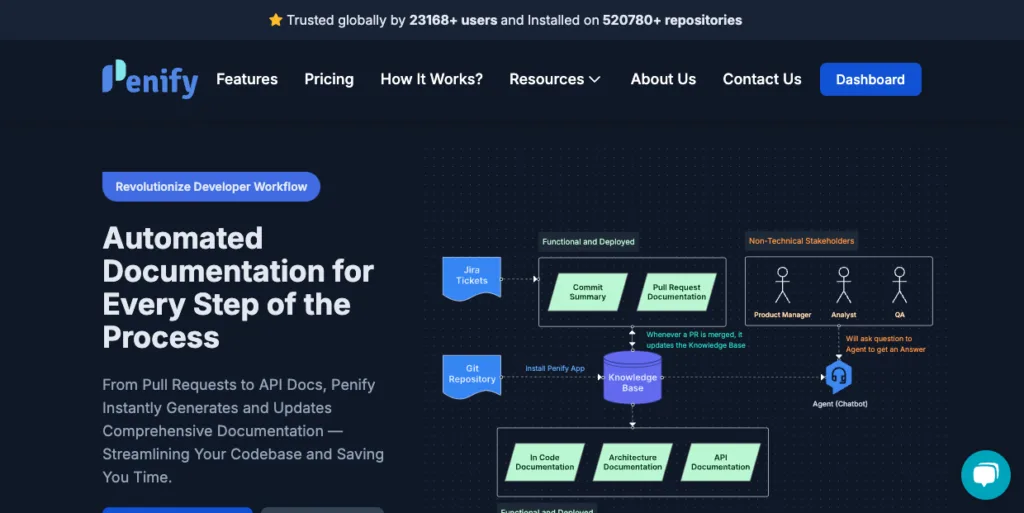Click the 'From Pull Requests to API Docs' paragraph
Screen dimensions: 1024x513
coord(243,431)
